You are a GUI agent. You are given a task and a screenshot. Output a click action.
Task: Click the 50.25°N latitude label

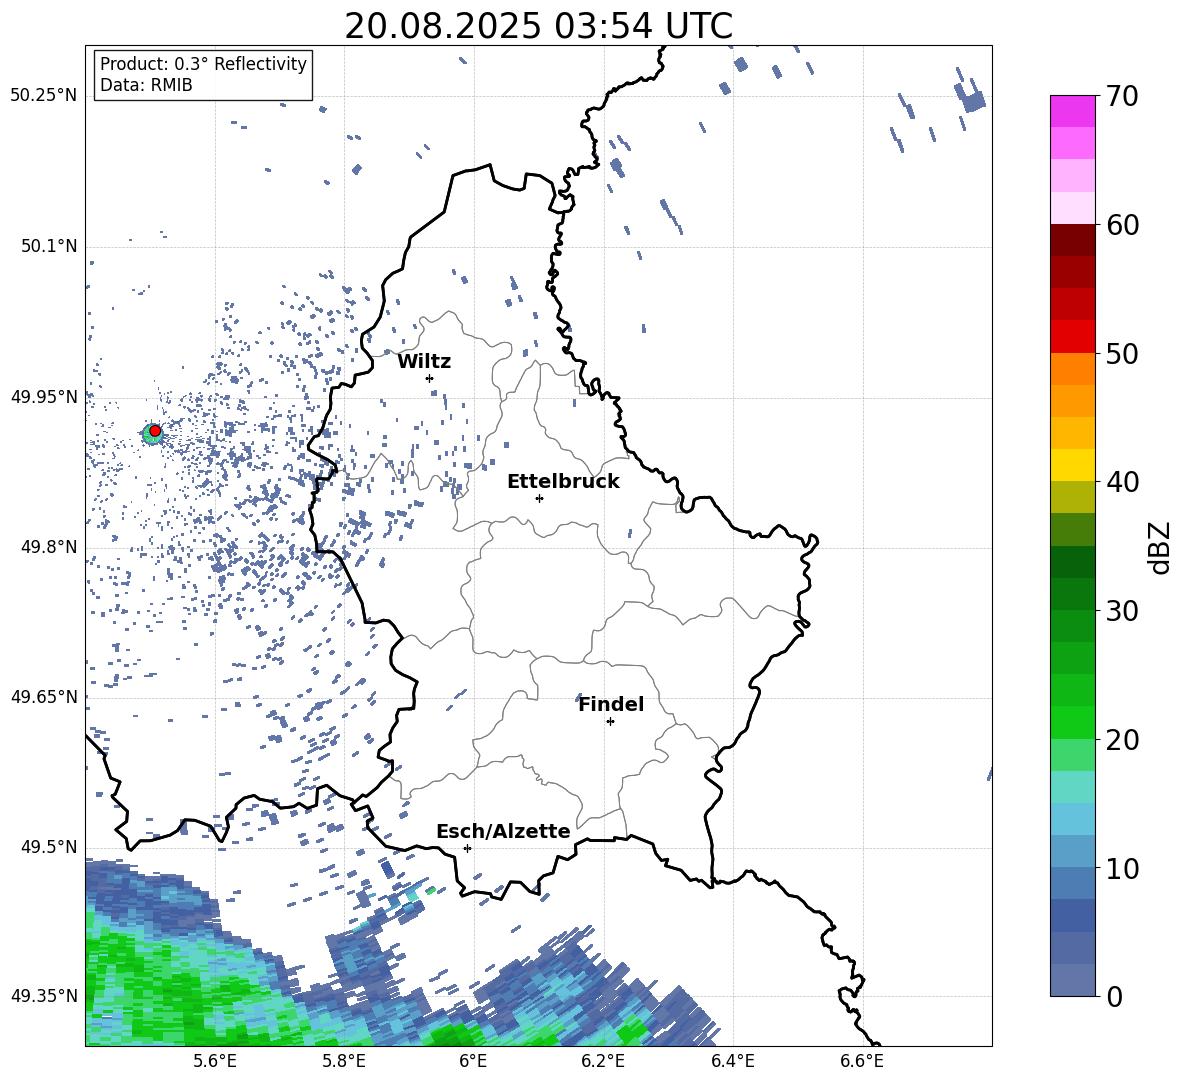pyautogui.click(x=44, y=96)
